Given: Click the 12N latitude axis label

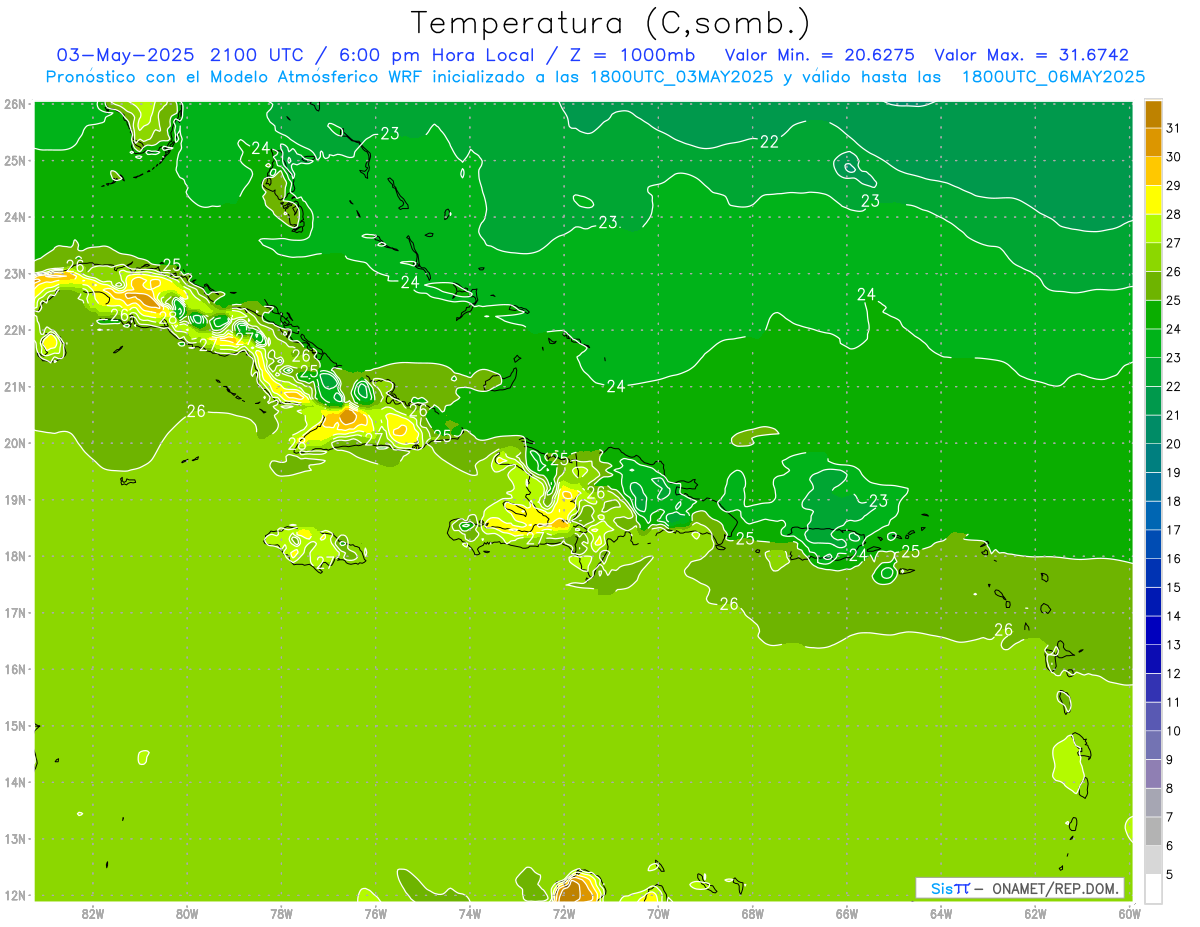Looking at the screenshot, I should tap(14, 895).
